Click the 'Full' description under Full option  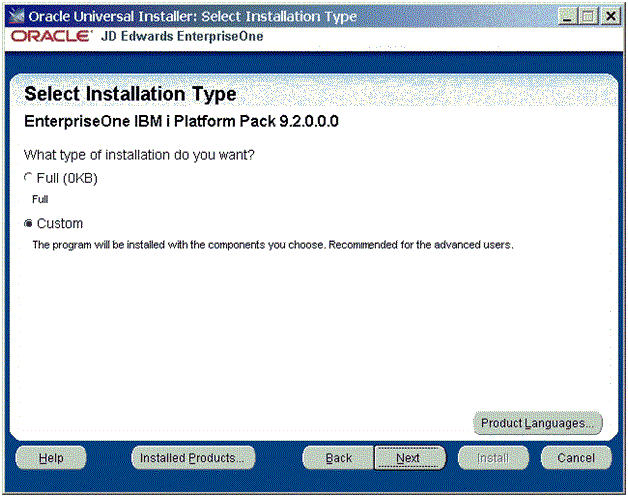coord(40,199)
